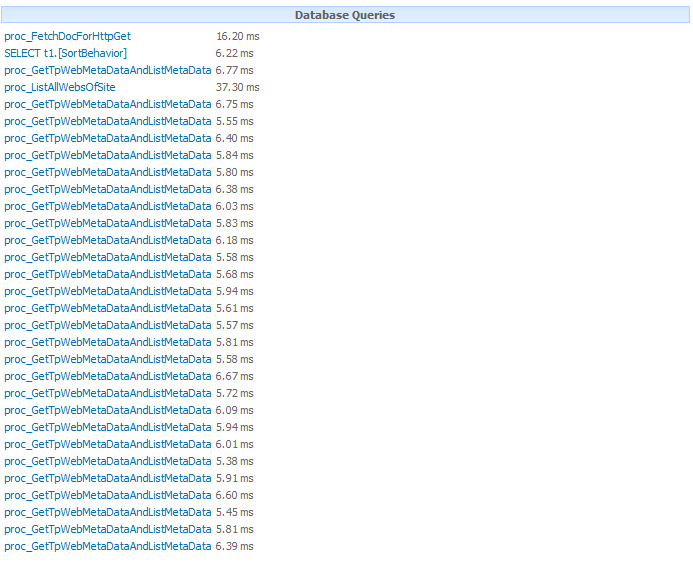
Task: Select the 6.40 ms duration value
Action: [x=235, y=138]
